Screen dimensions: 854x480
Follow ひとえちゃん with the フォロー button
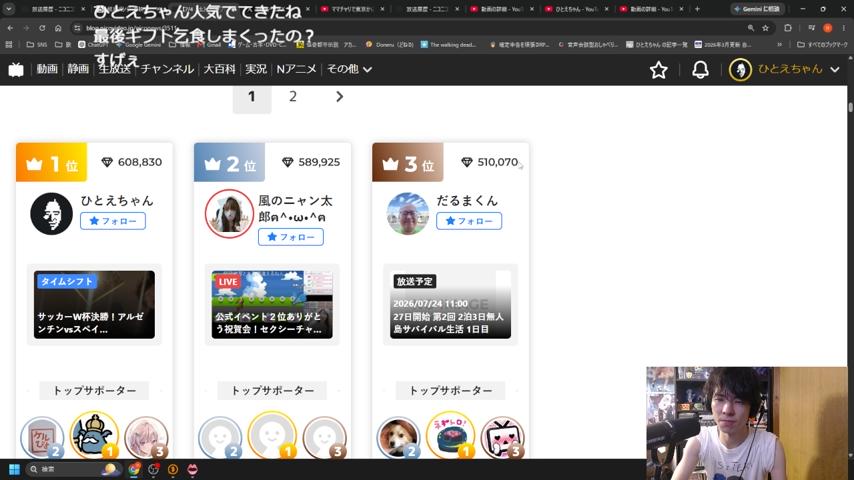tap(113, 221)
